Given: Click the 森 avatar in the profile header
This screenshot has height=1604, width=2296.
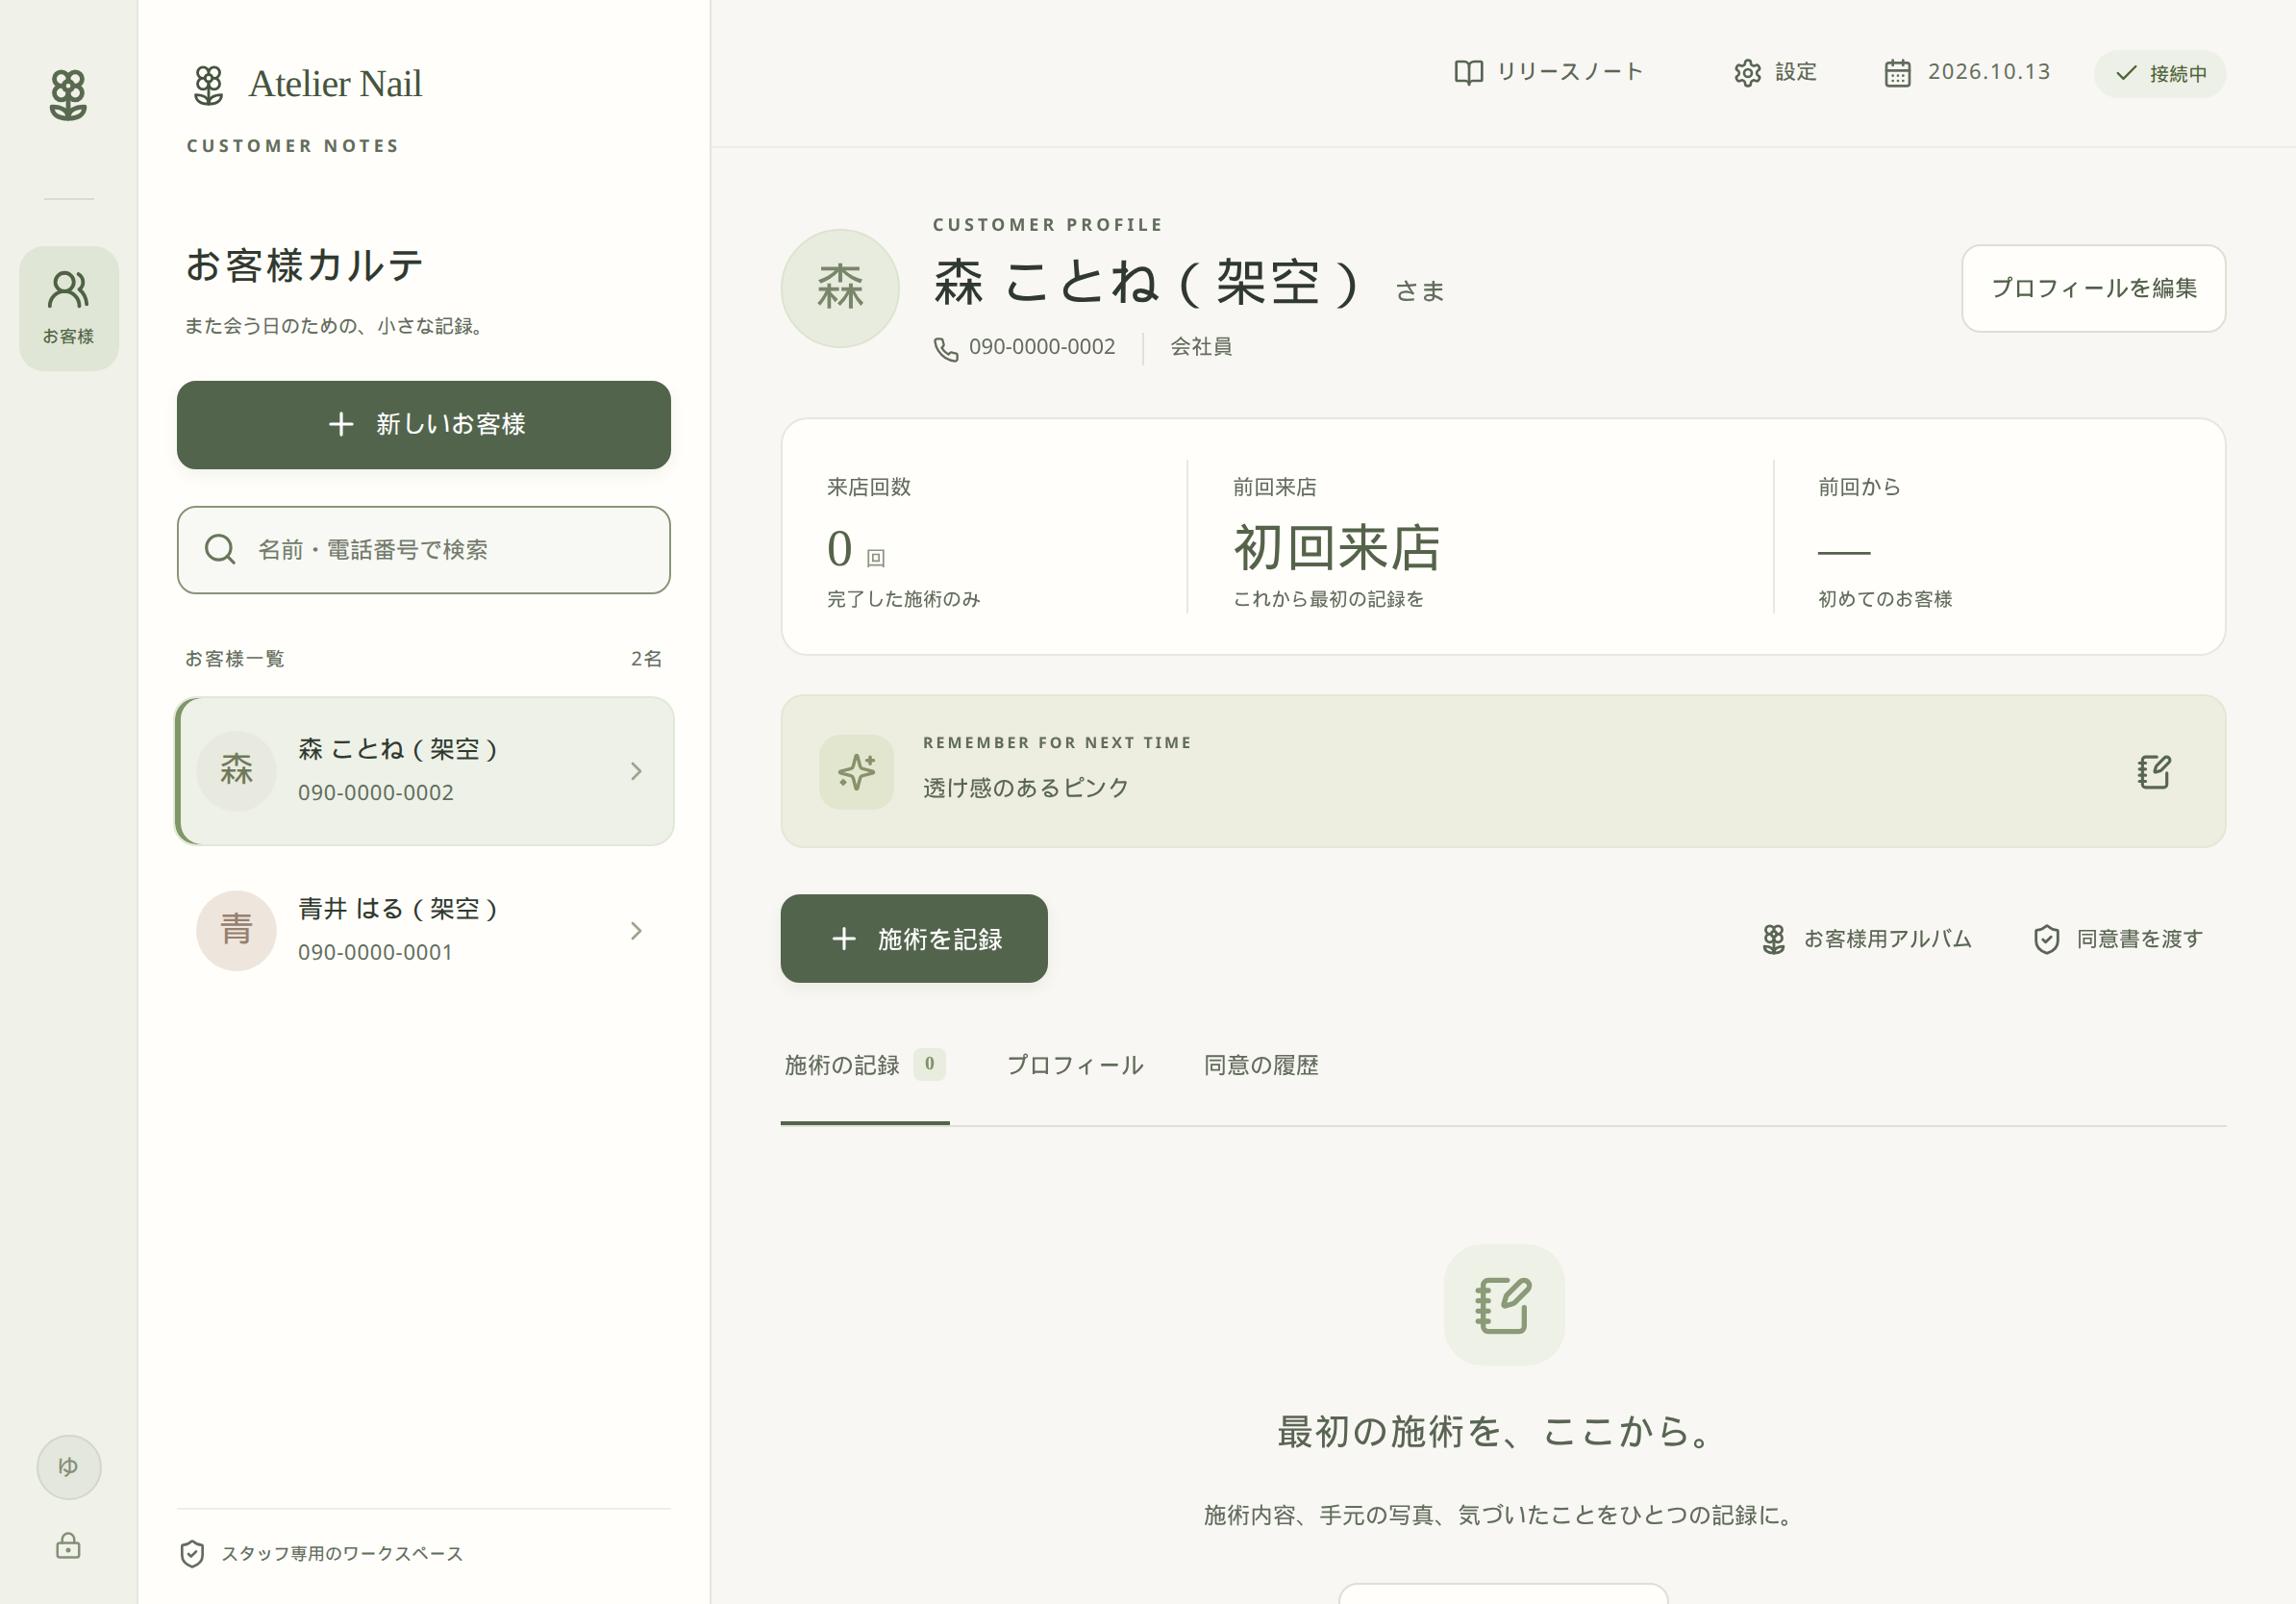Looking at the screenshot, I should click(840, 288).
